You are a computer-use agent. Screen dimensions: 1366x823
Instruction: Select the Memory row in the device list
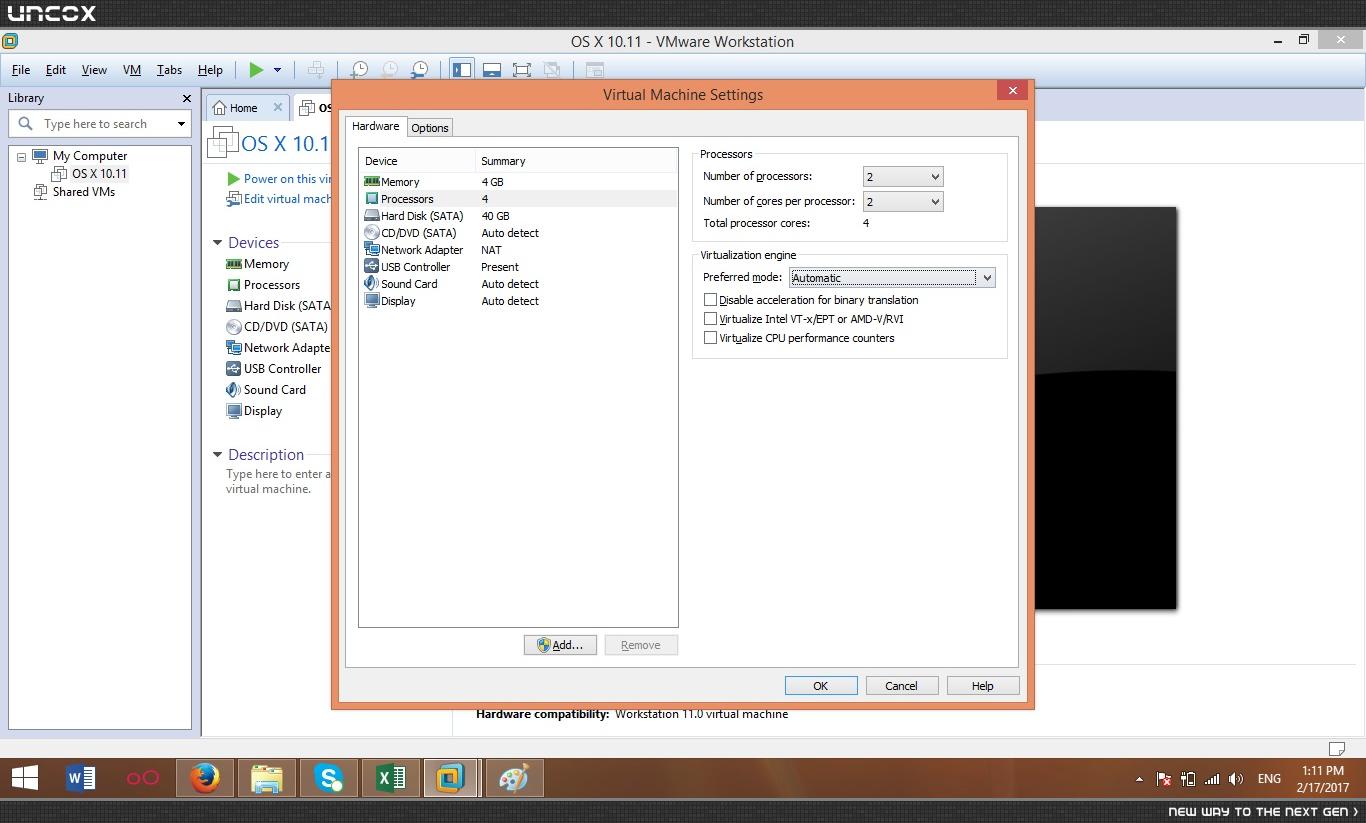tap(518, 182)
